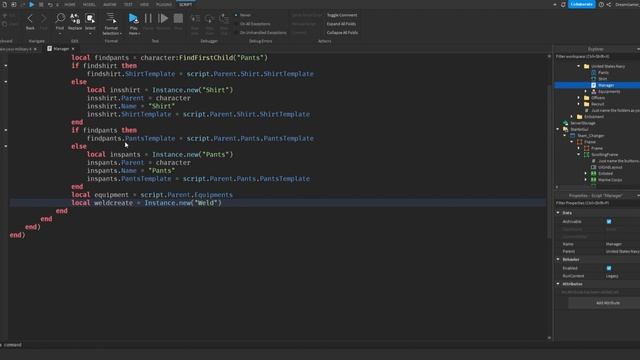640x360 pixels.
Task: Click Collapse All Folds action
Action: pyautogui.click(x=342, y=32)
